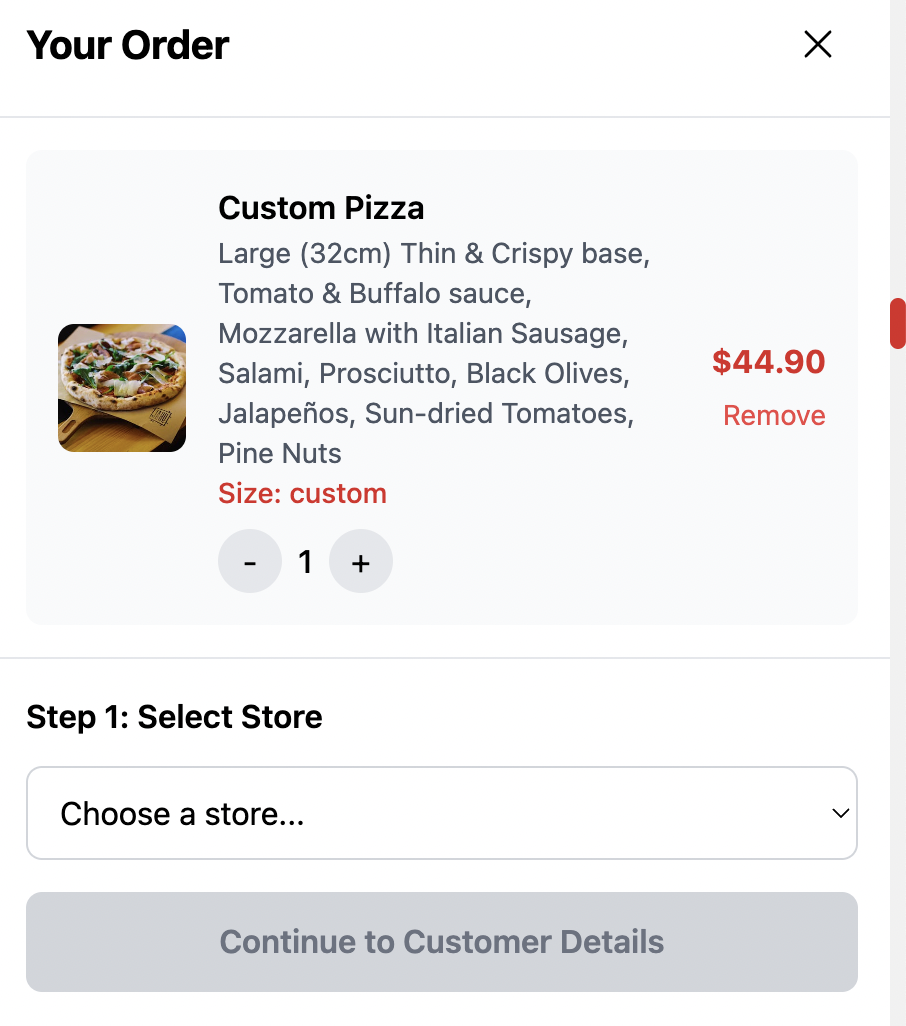
Task: Click the scrollbar track above the red thumb
Action: 897,149
